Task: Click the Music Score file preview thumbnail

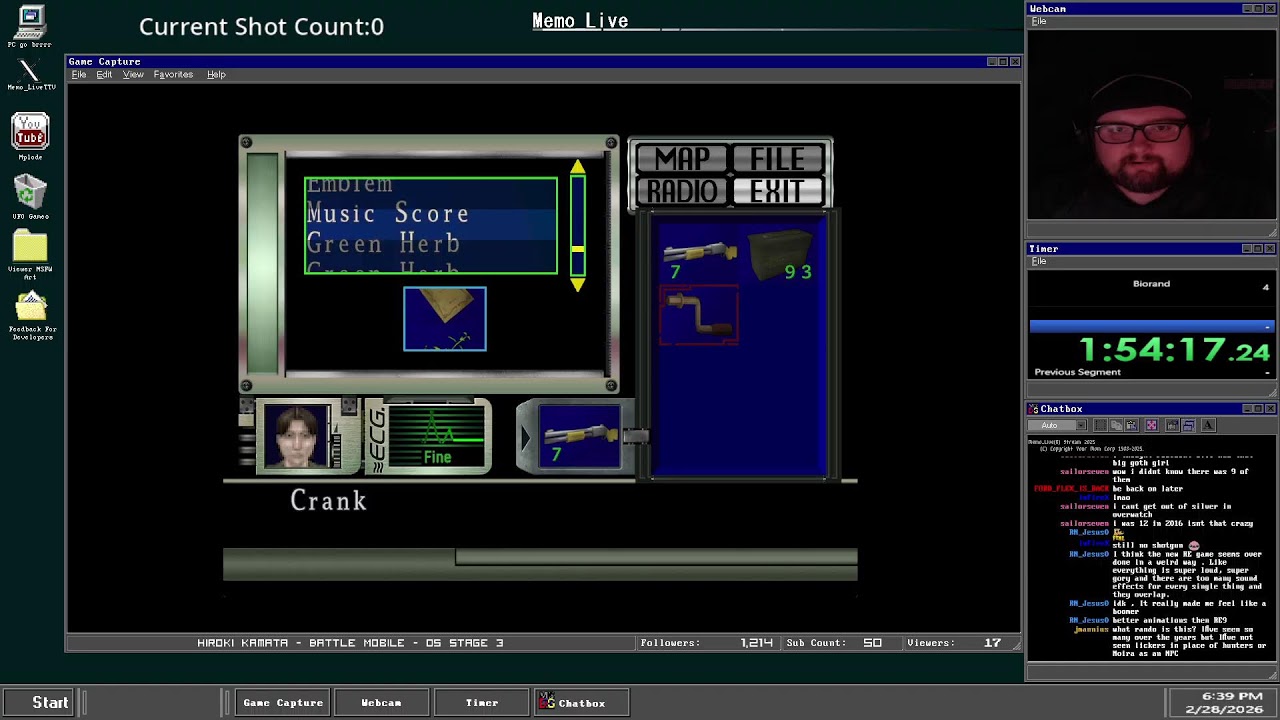Action: [445, 319]
